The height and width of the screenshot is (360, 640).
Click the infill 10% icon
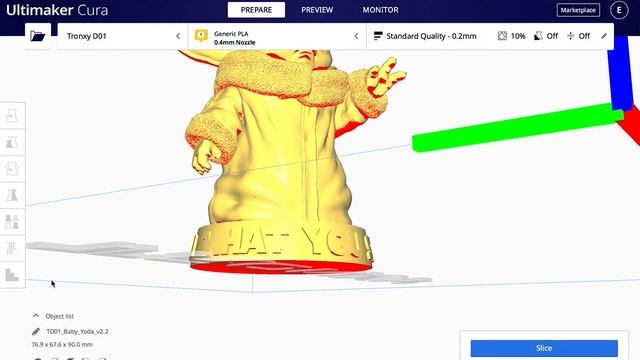502,36
